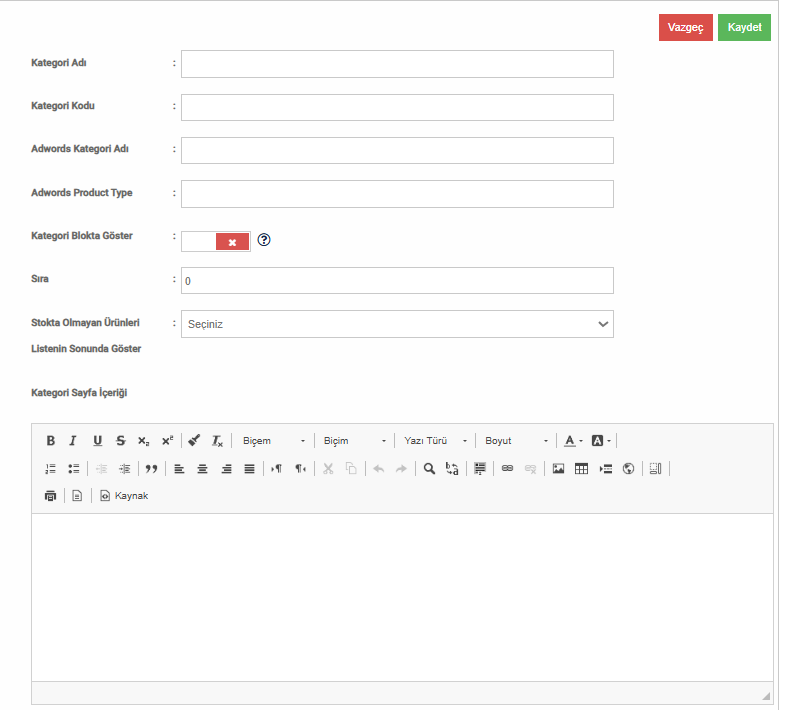Focus the Adwords Product Type field
This screenshot has width=796, height=710.
point(397,194)
